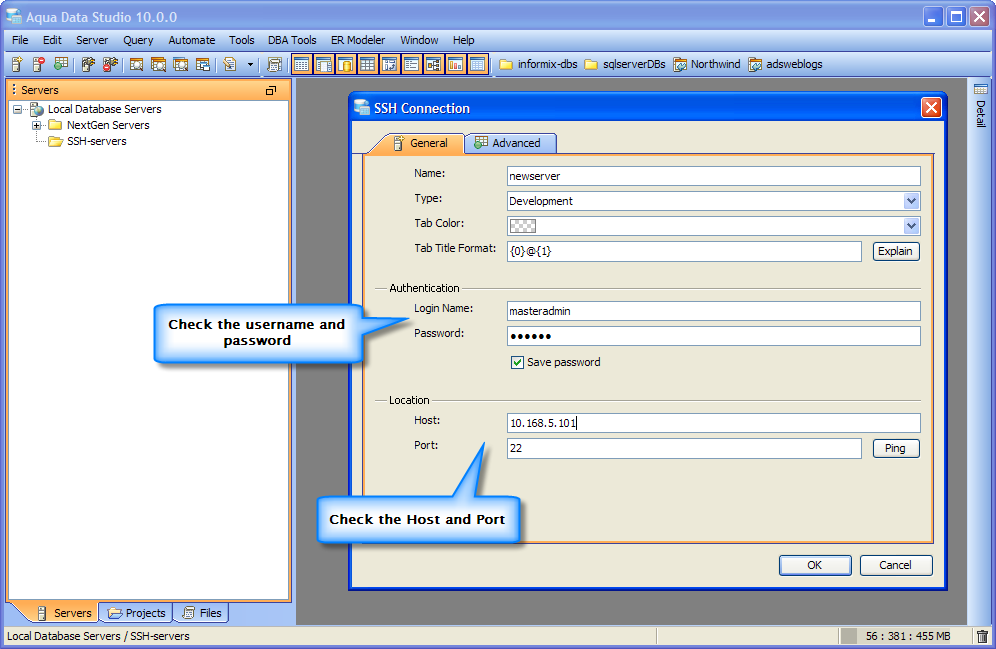Select the NextGen Servers tree item
Screen dimensions: 996x649
pyautogui.click(x=108, y=125)
